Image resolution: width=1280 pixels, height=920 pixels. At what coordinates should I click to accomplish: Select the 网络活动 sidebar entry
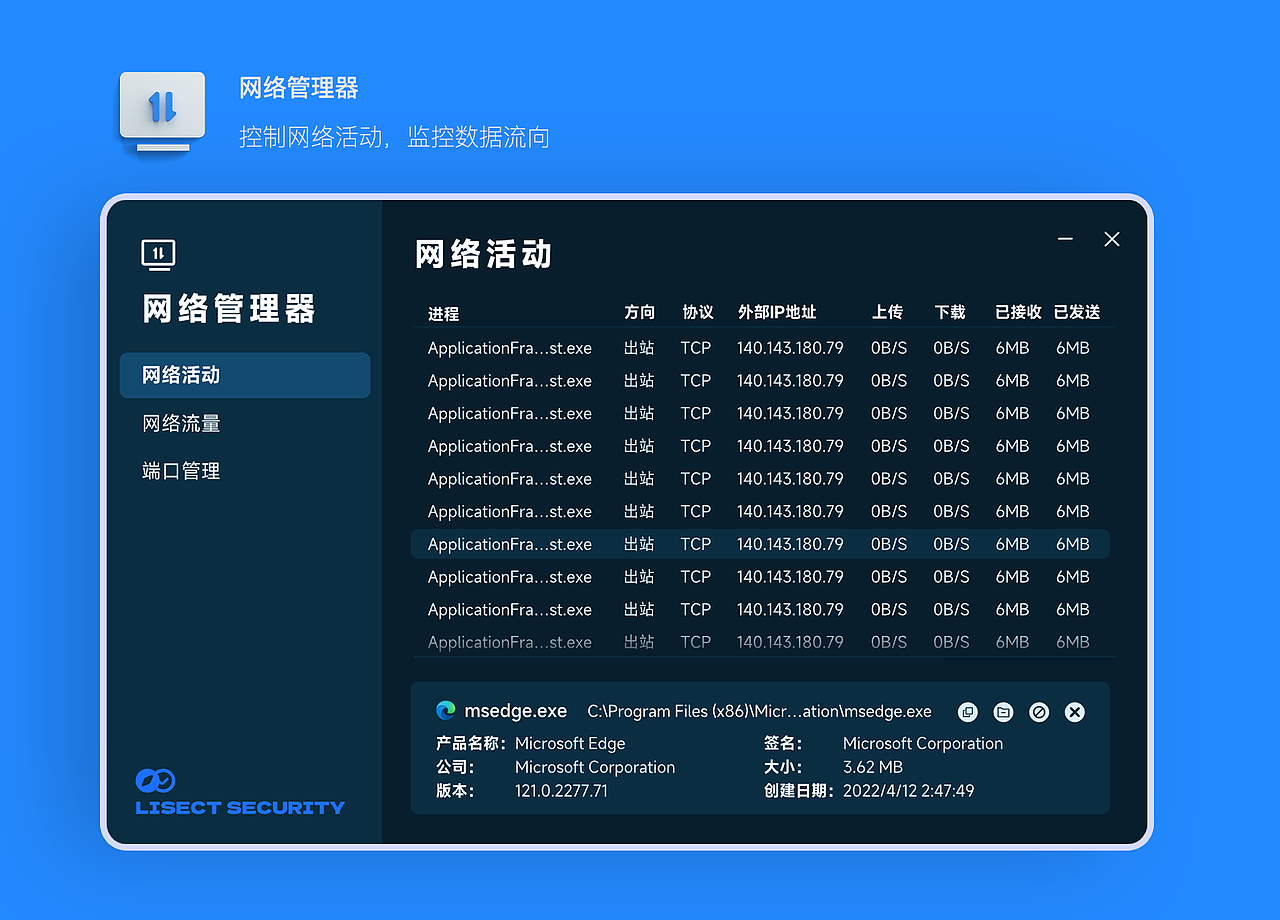180,375
